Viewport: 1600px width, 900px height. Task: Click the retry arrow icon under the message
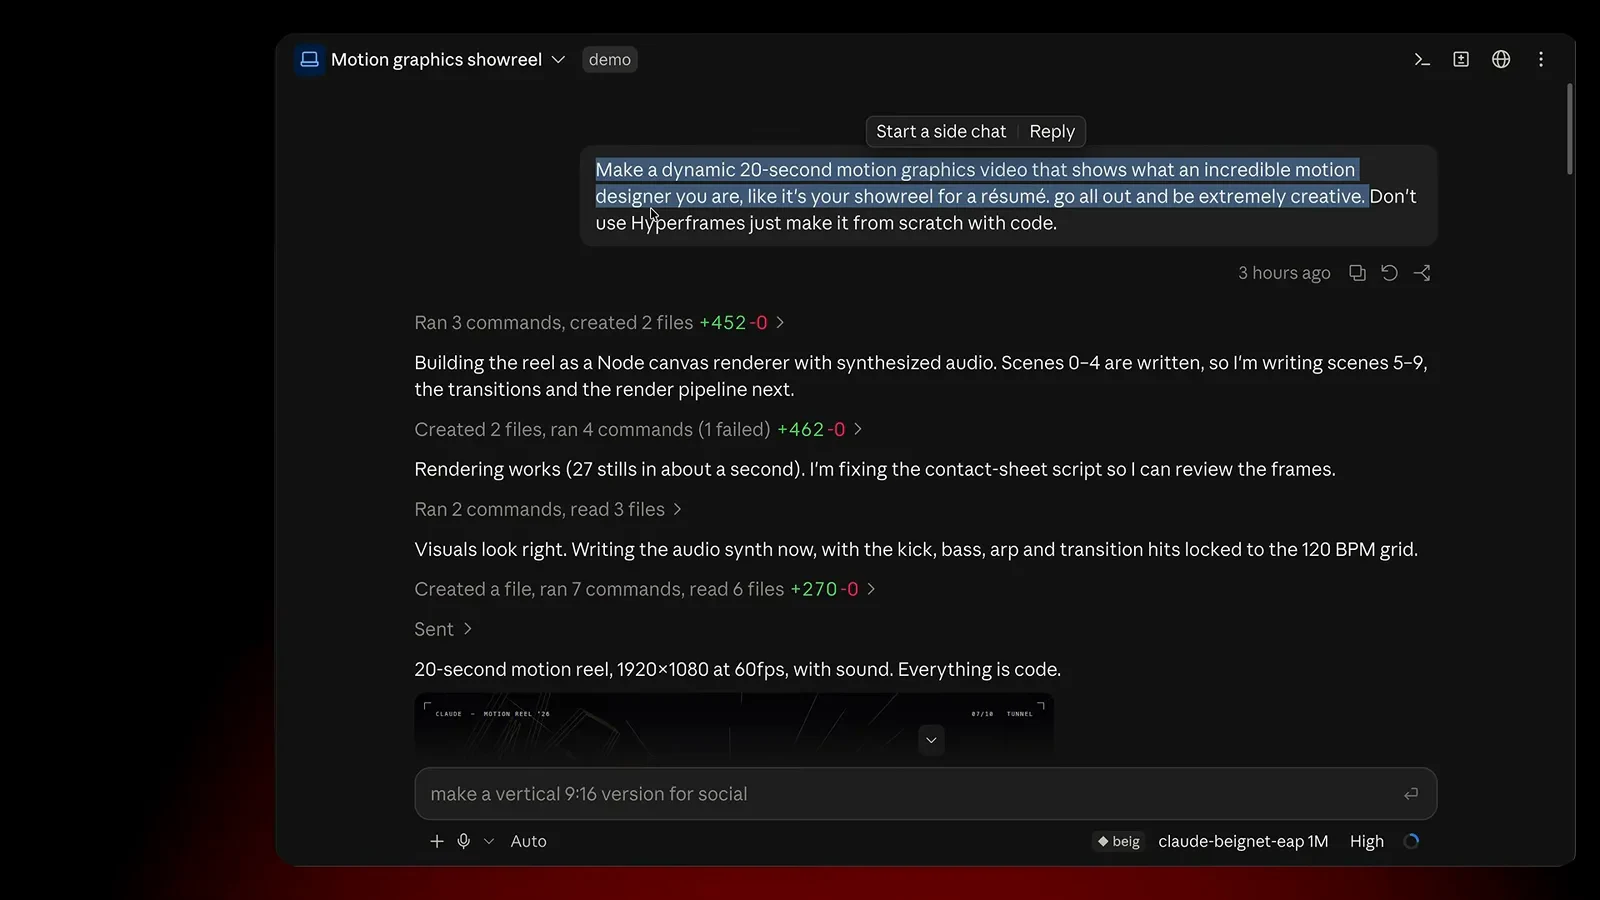1389,273
